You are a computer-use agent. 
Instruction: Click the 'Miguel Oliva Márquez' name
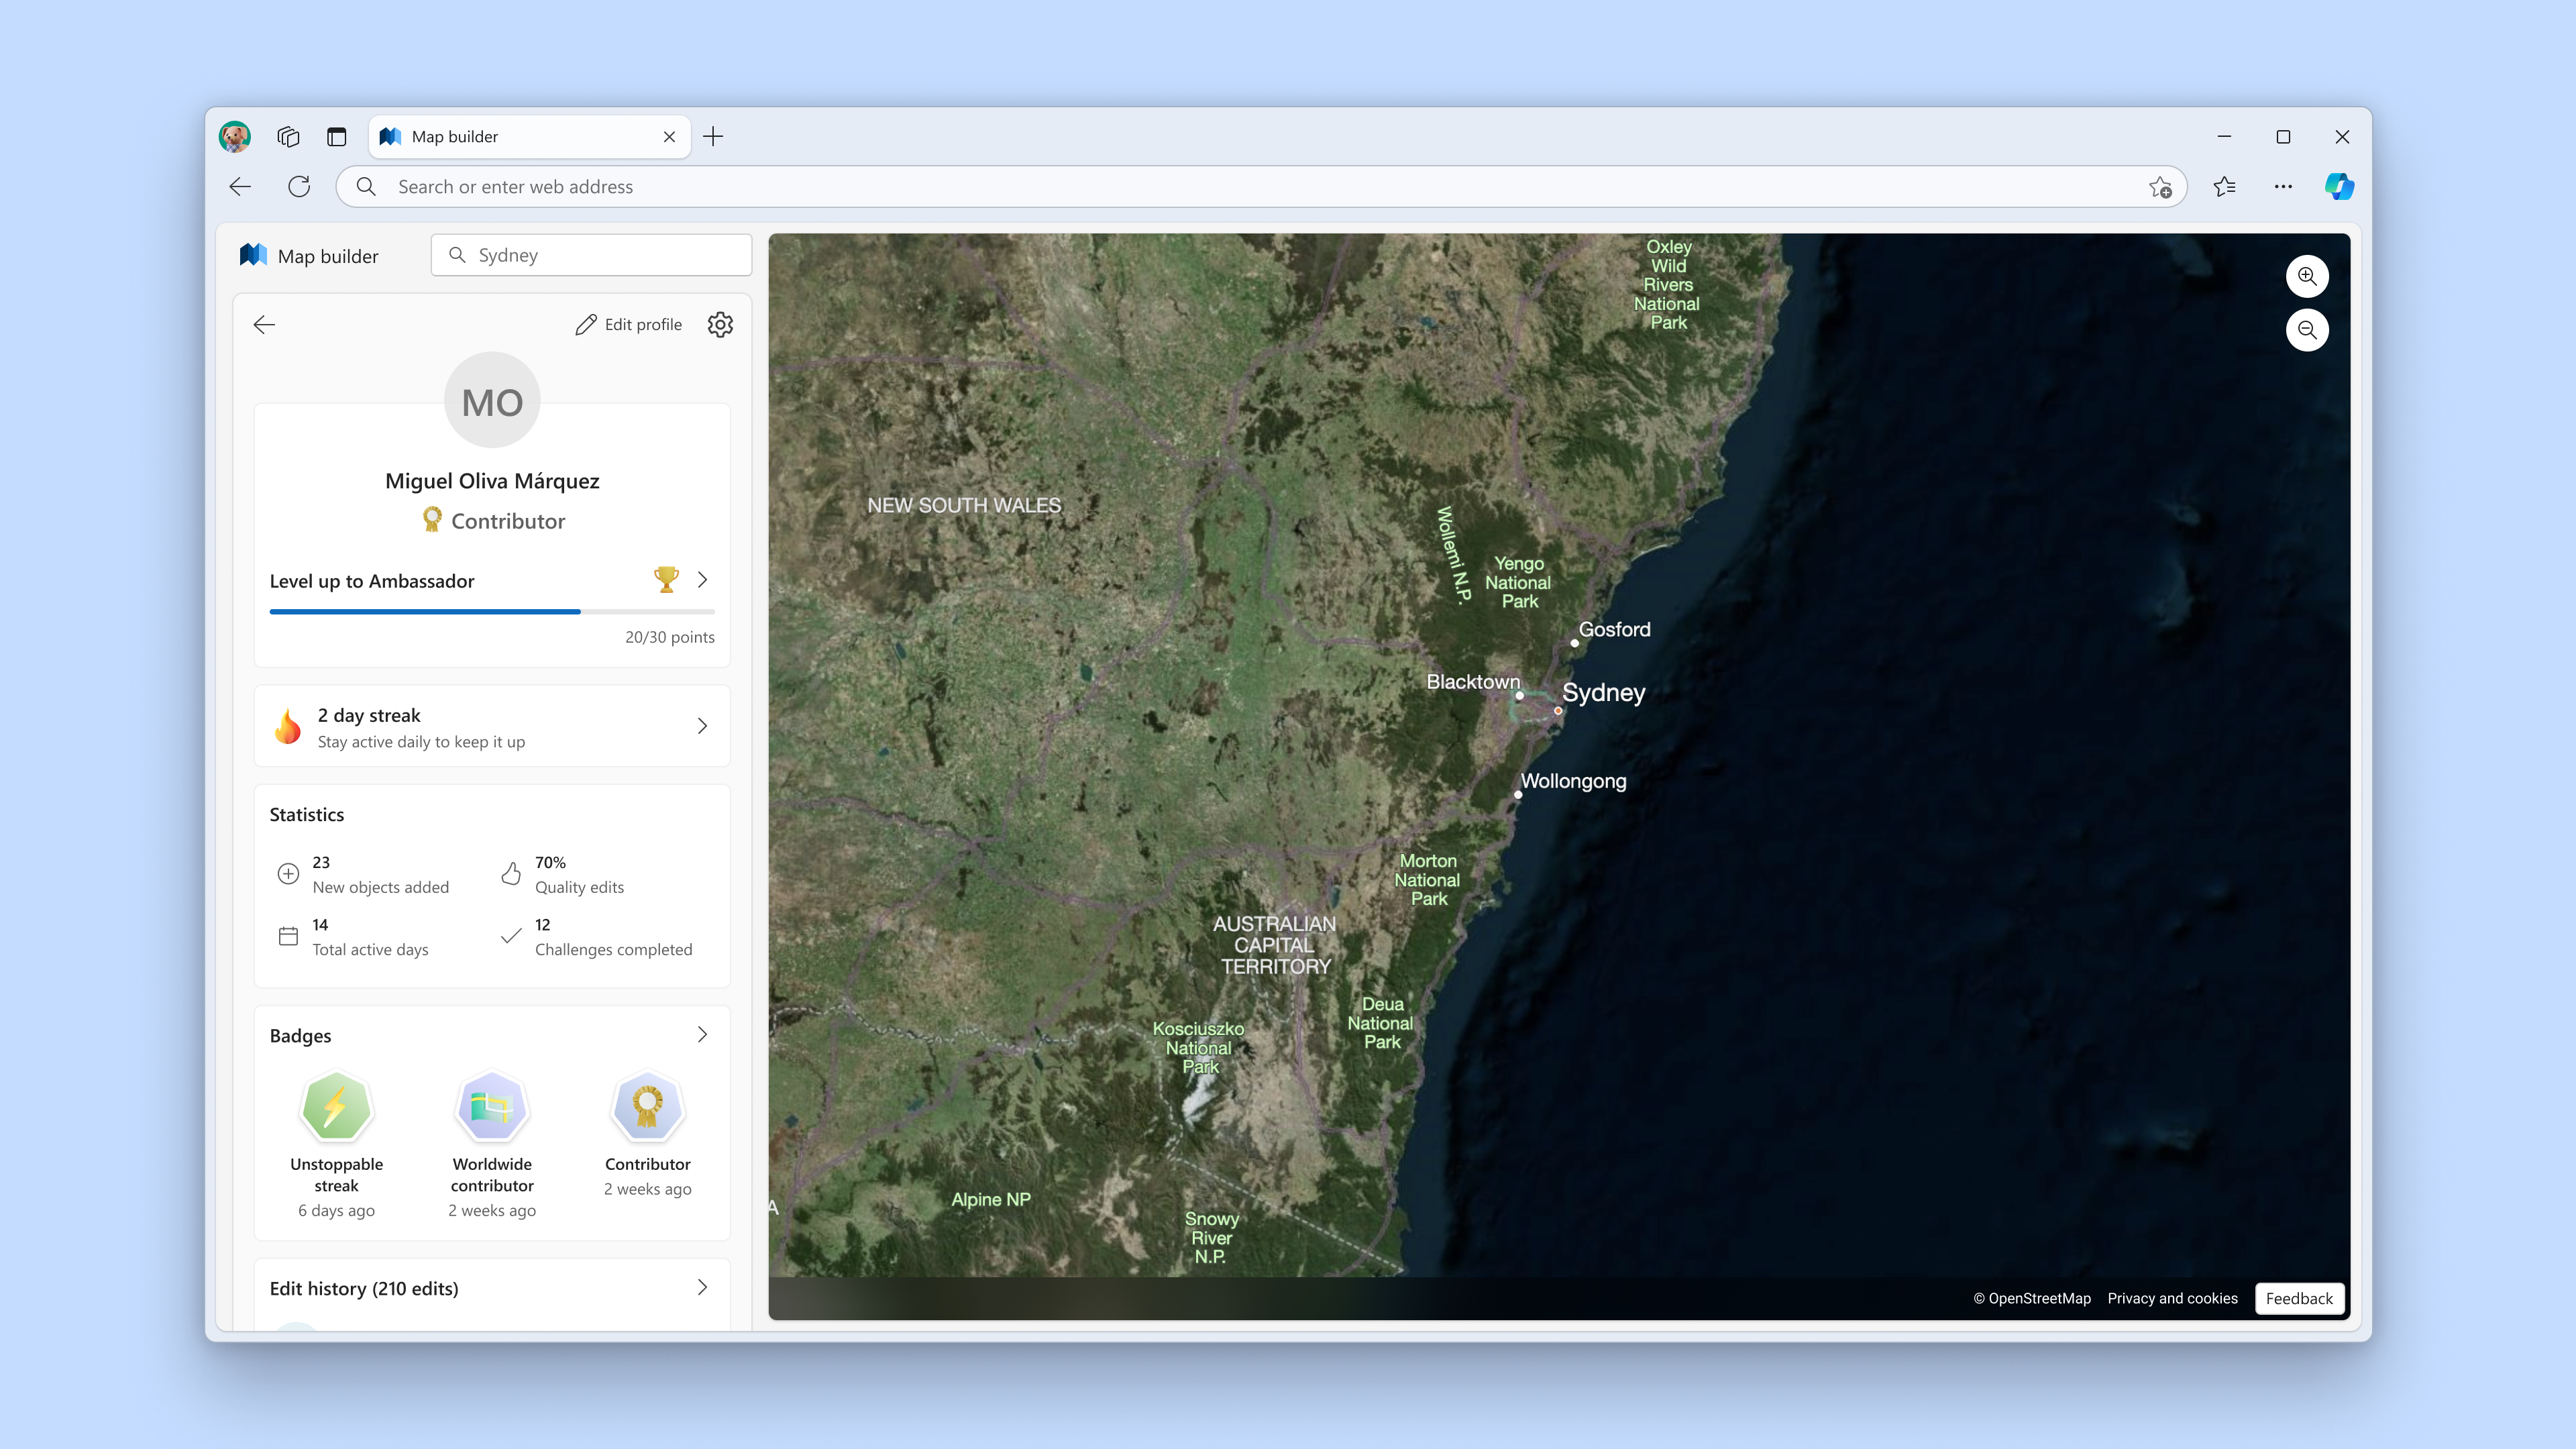(x=492, y=481)
